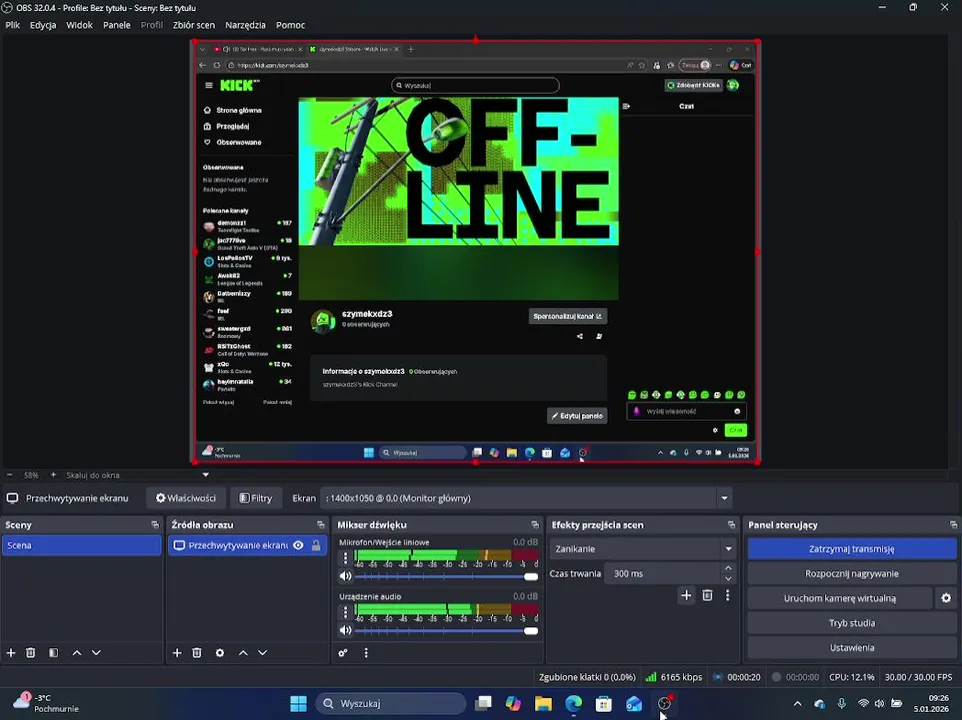Toggle Tryb studia mode

point(852,622)
